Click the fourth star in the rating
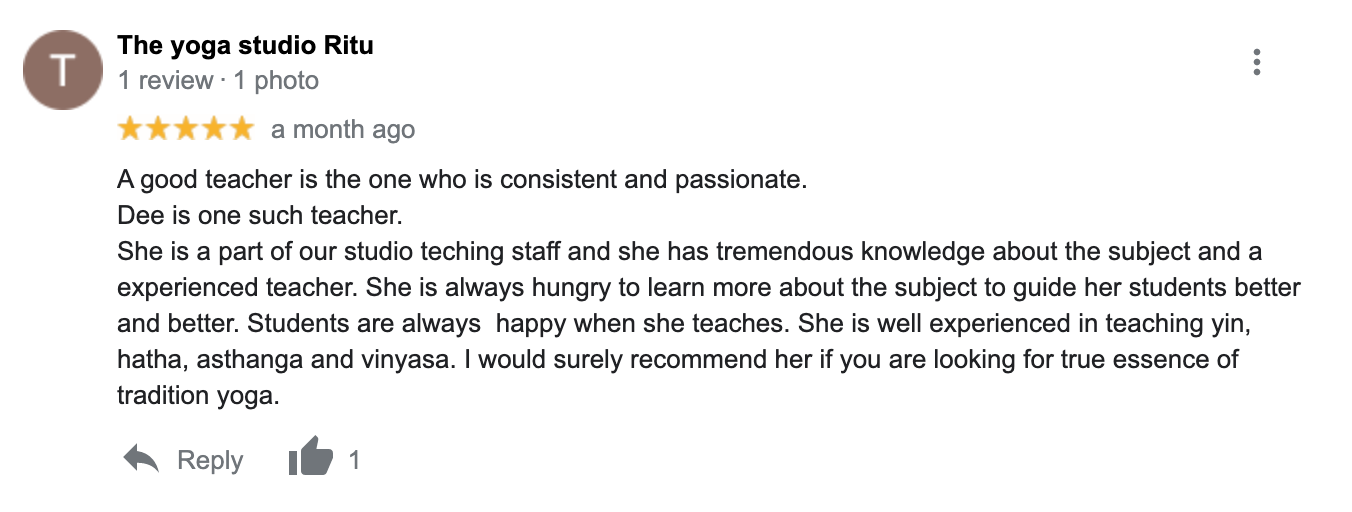 (x=213, y=129)
